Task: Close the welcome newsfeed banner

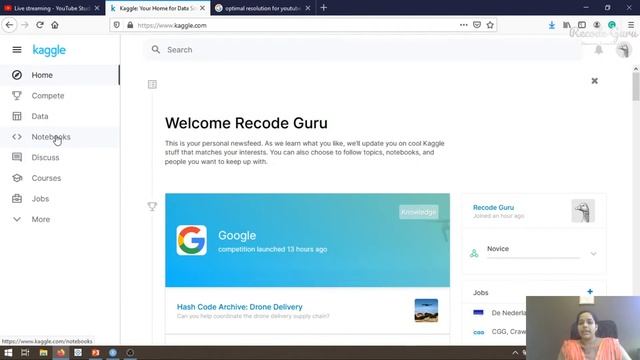Action: pyautogui.click(x=595, y=81)
